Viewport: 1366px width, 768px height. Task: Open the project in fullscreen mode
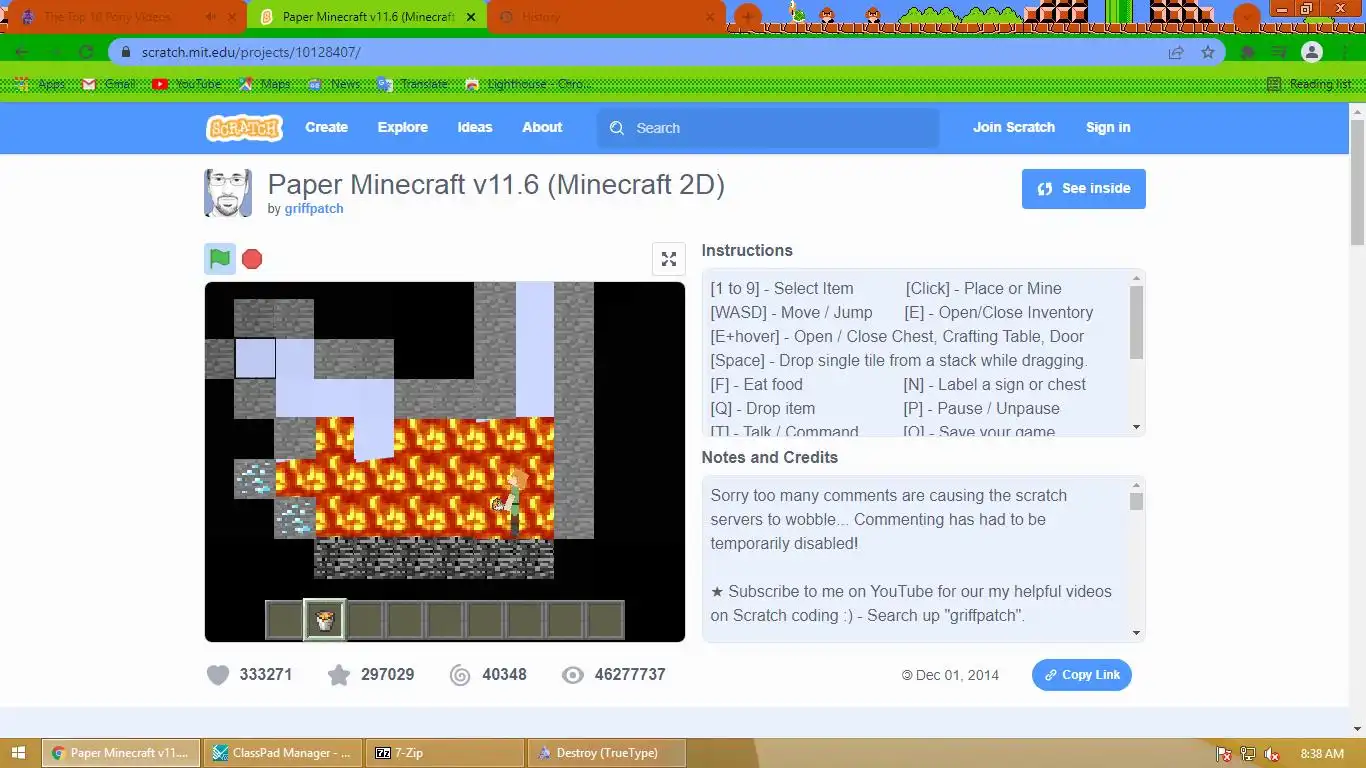point(669,259)
